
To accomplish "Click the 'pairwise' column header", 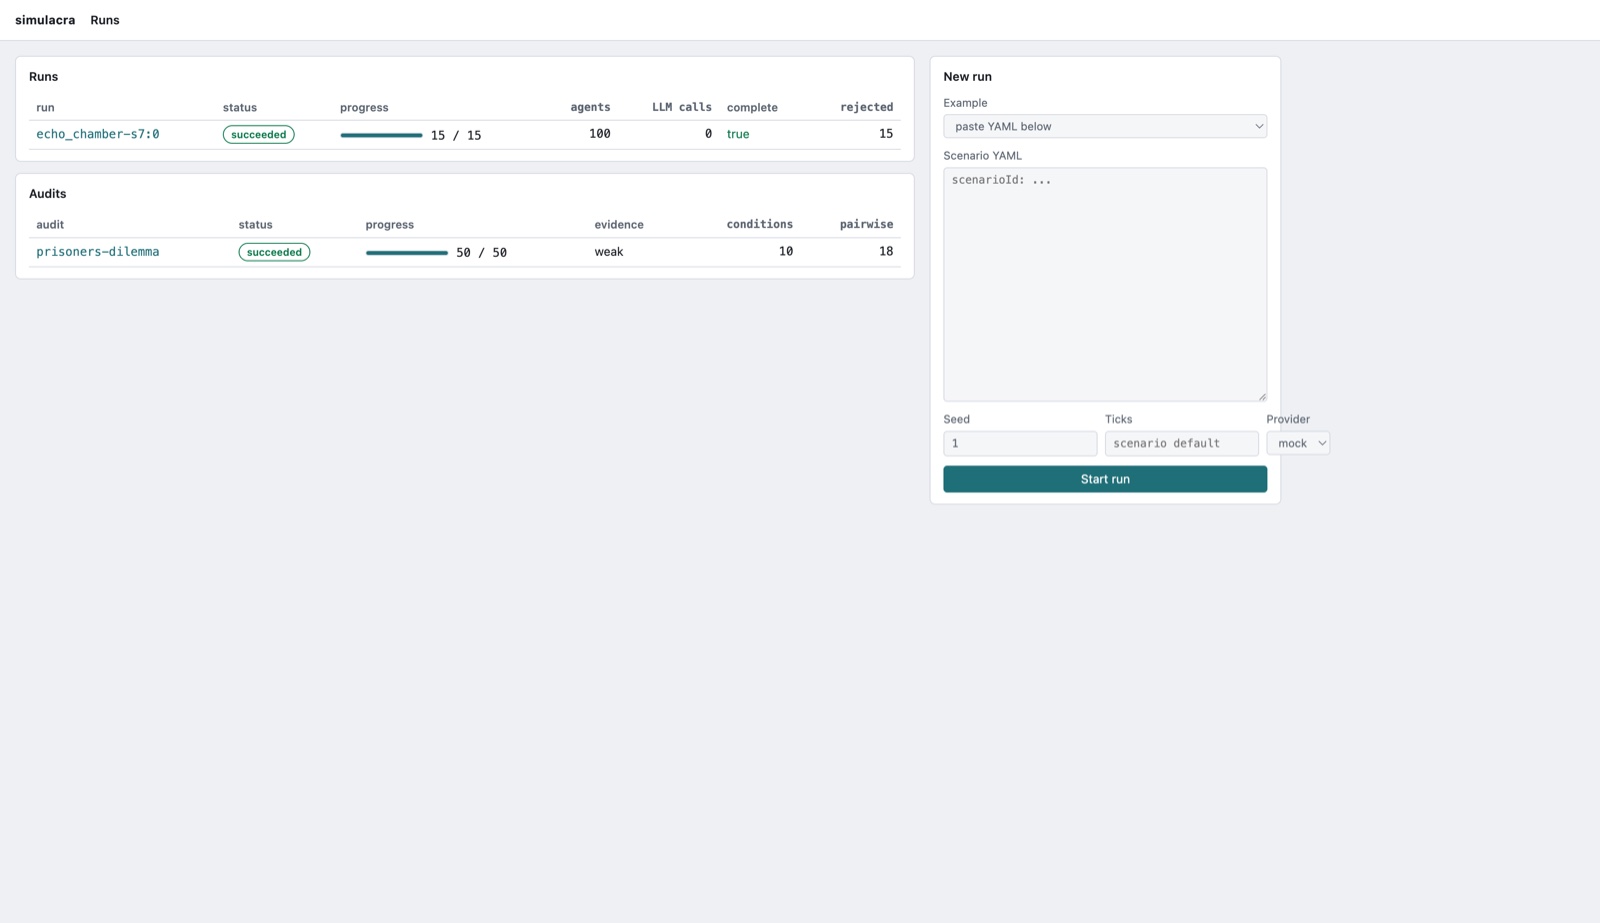I will [866, 224].
